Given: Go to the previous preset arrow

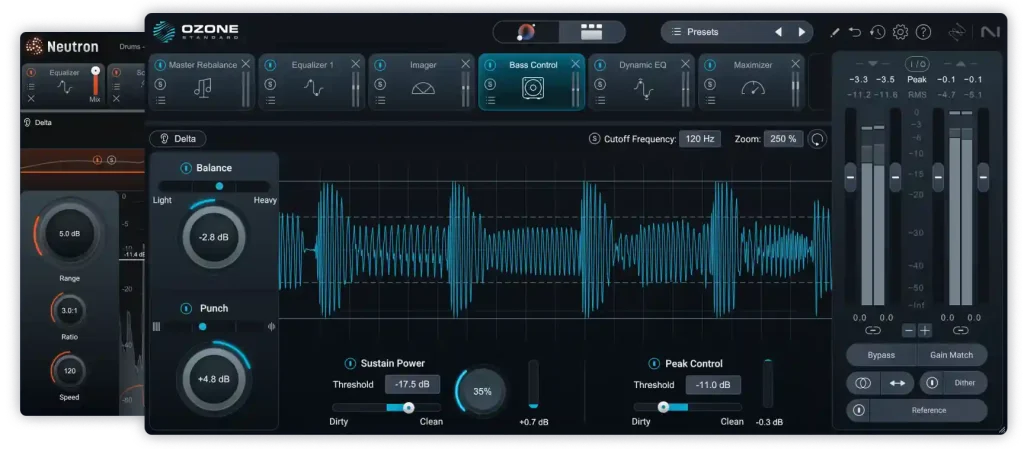Looking at the screenshot, I should [x=779, y=32].
